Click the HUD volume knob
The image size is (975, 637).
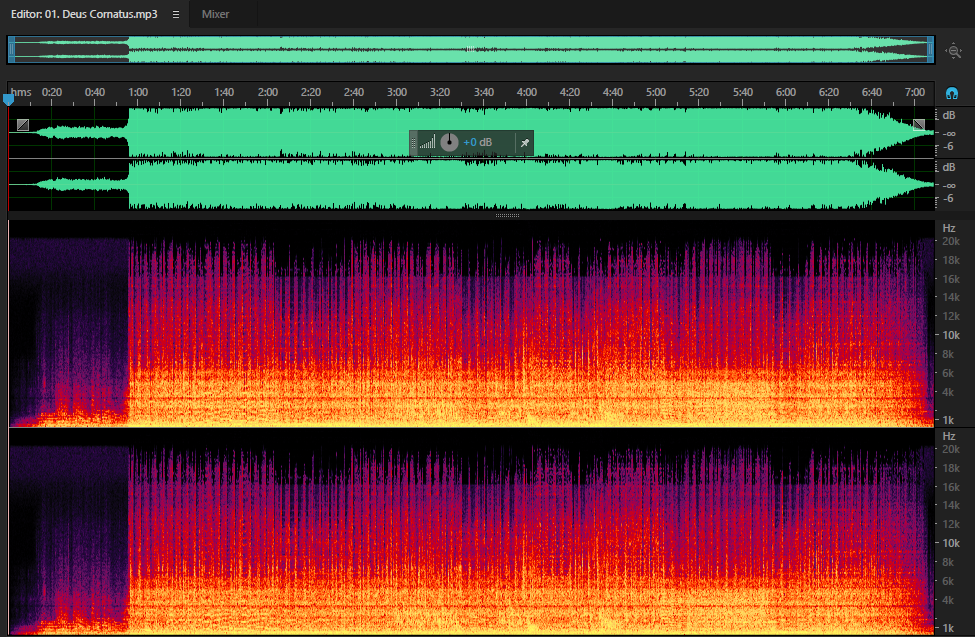pos(449,142)
